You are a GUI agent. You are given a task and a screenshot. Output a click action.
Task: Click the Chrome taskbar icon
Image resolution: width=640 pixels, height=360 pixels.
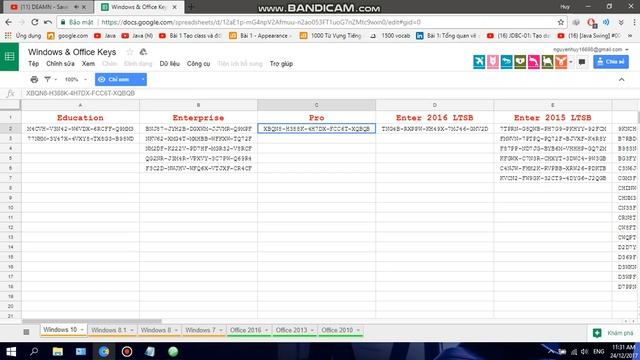(x=104, y=351)
